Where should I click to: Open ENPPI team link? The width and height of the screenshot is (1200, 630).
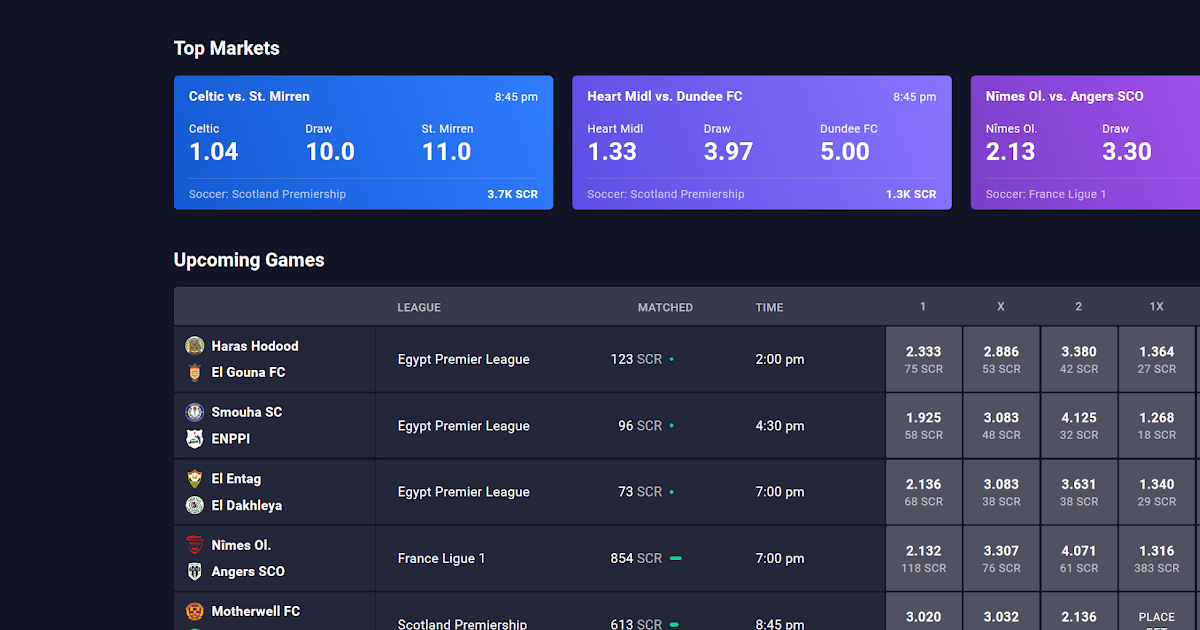click(231, 438)
